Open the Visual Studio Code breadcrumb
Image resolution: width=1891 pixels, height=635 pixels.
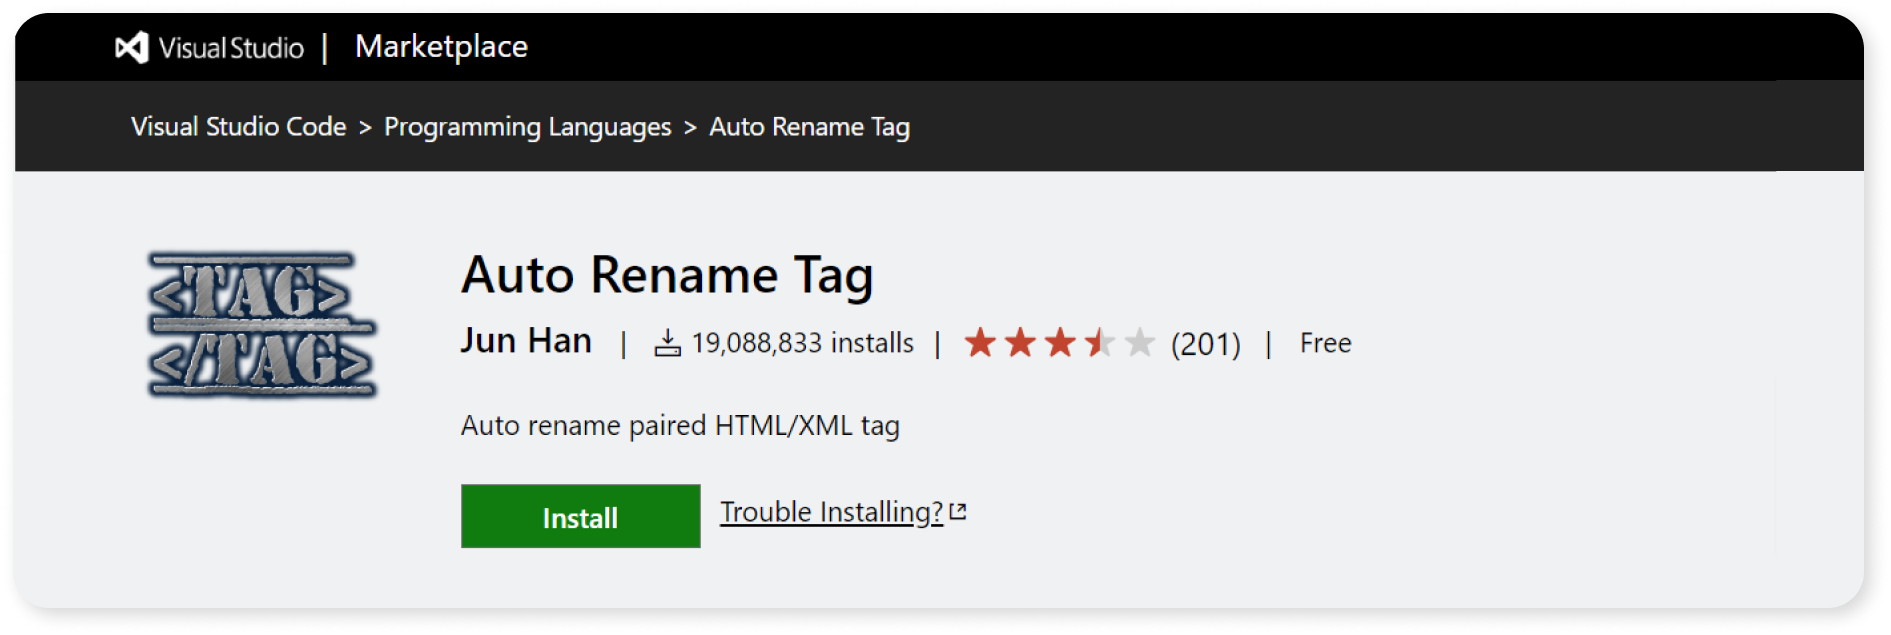click(238, 127)
